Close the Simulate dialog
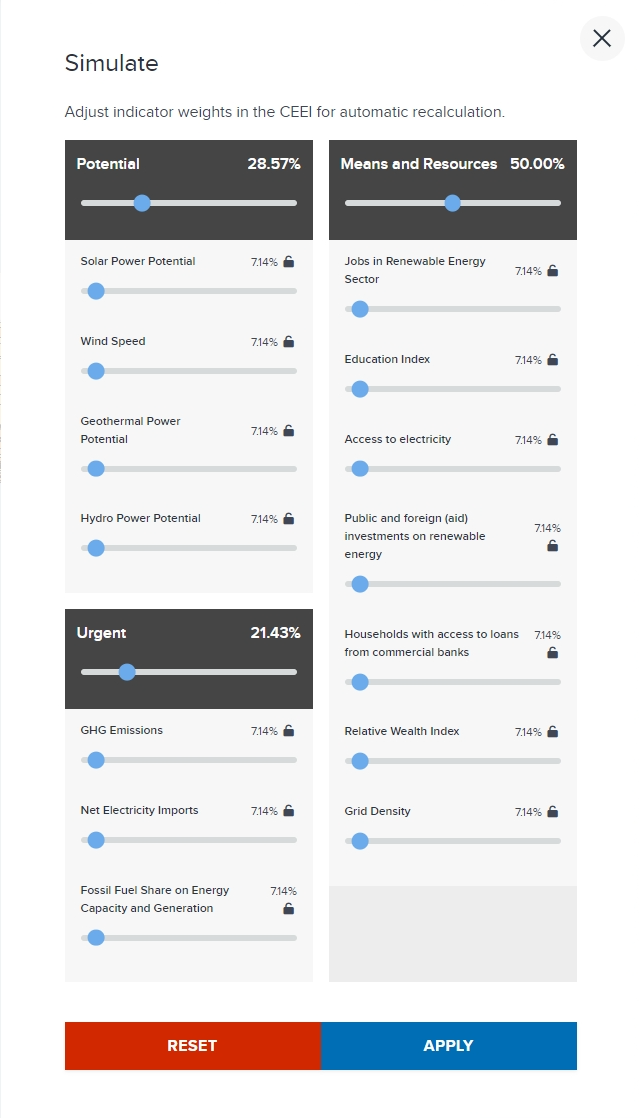The width and height of the screenshot is (639, 1118). [x=601, y=38]
